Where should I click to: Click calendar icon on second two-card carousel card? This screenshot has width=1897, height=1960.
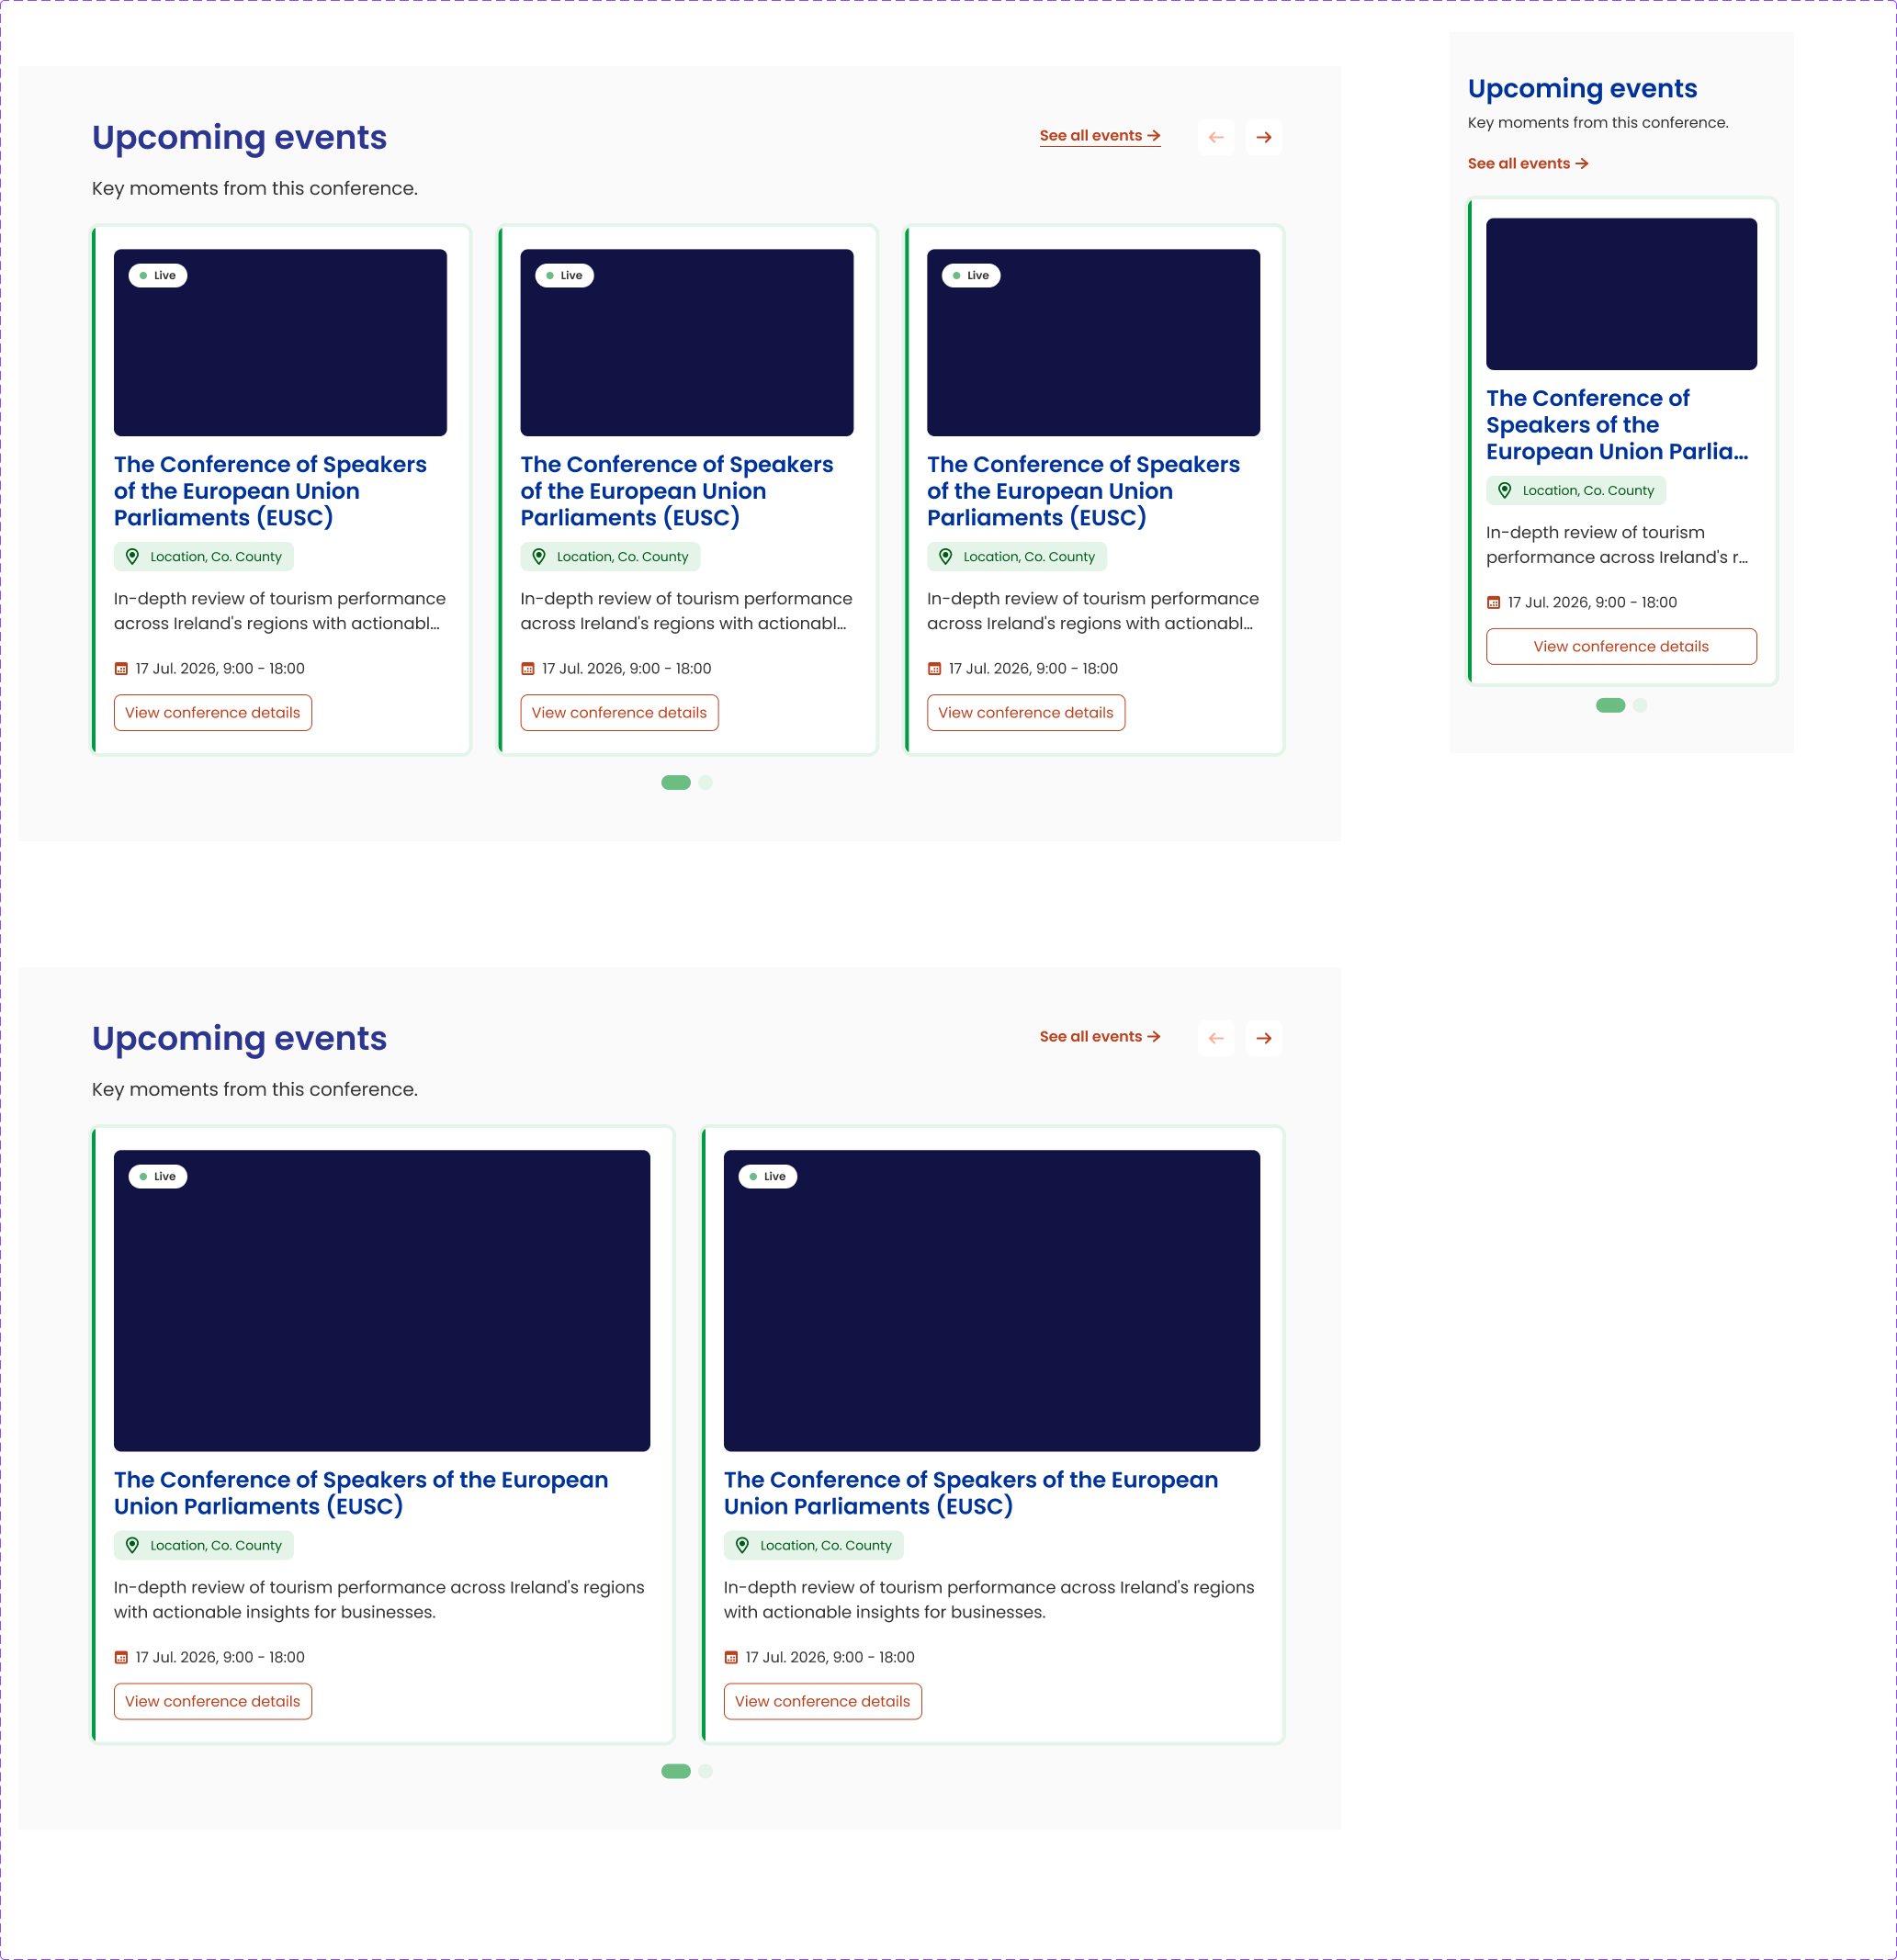731,1658
